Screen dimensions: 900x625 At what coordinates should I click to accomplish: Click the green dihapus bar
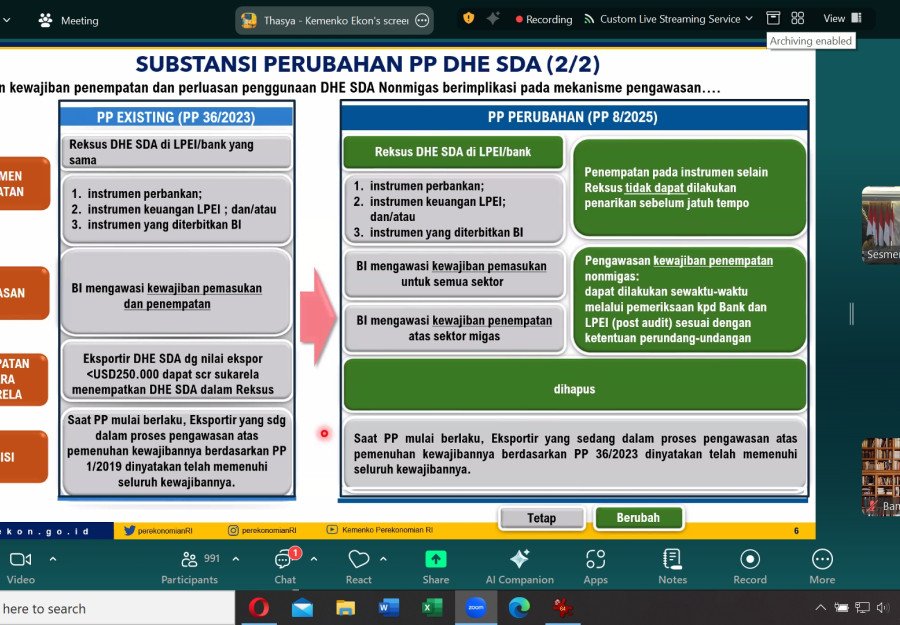pos(575,385)
